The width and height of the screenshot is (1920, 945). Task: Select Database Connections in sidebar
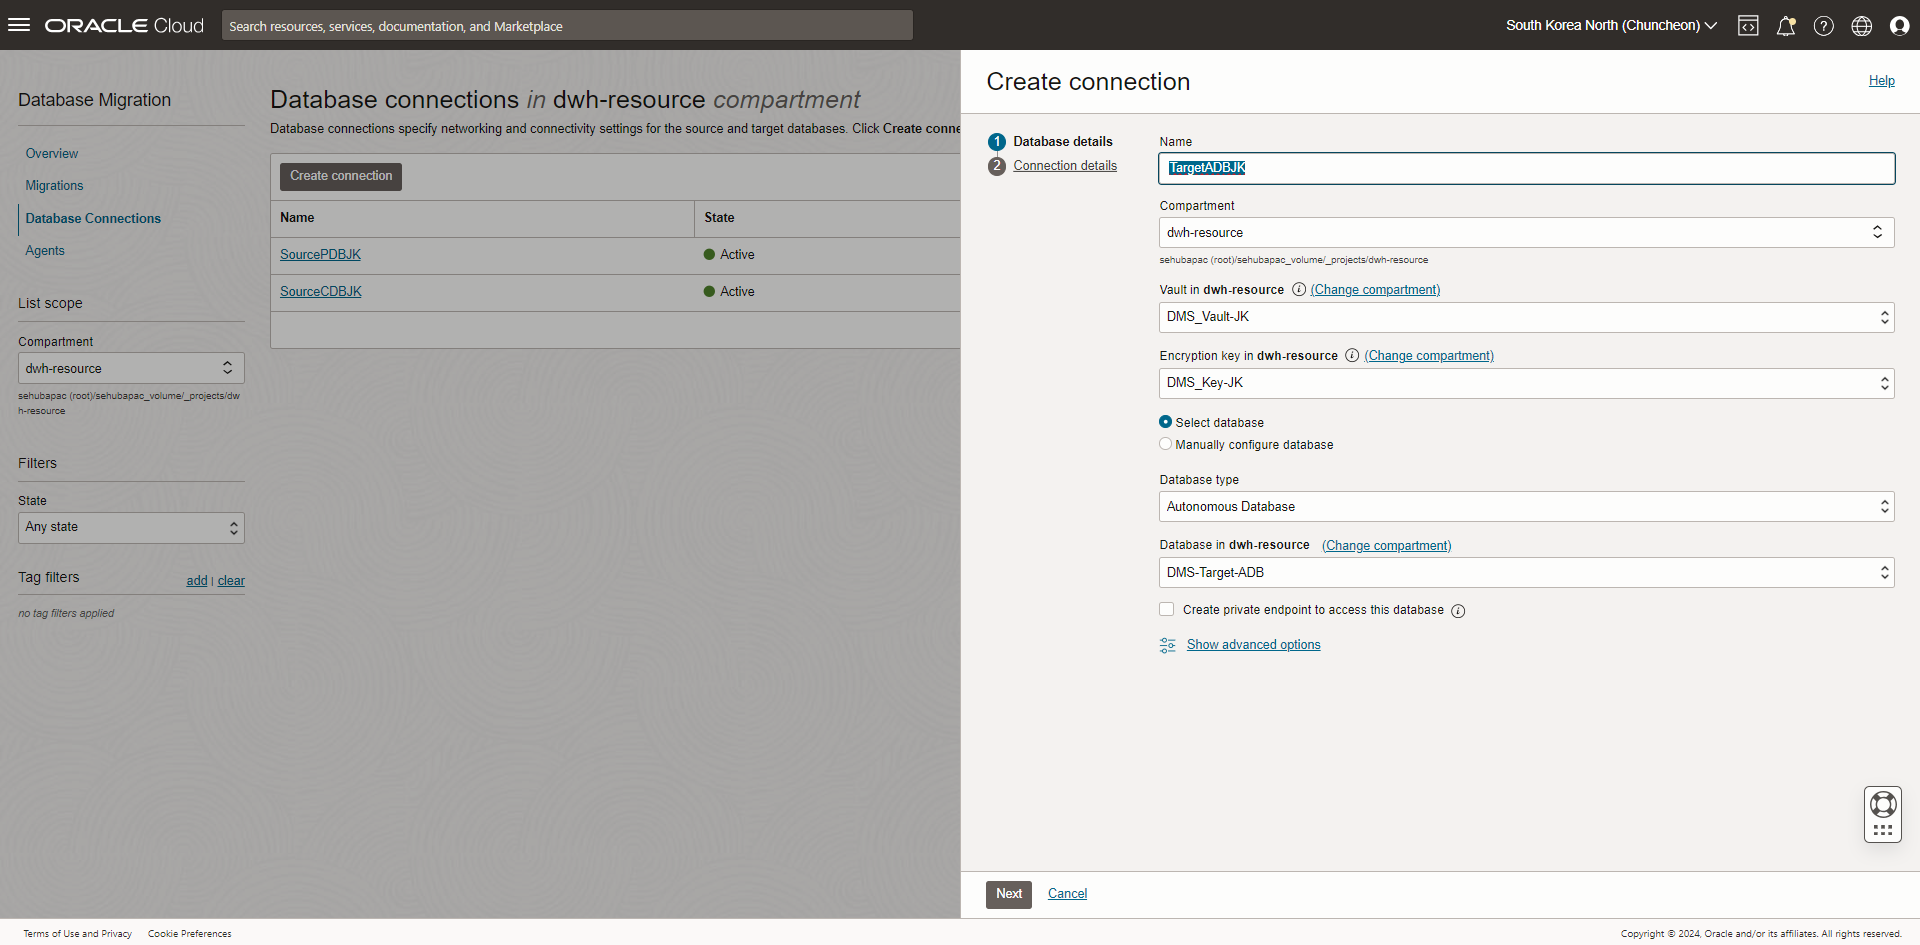[93, 219]
